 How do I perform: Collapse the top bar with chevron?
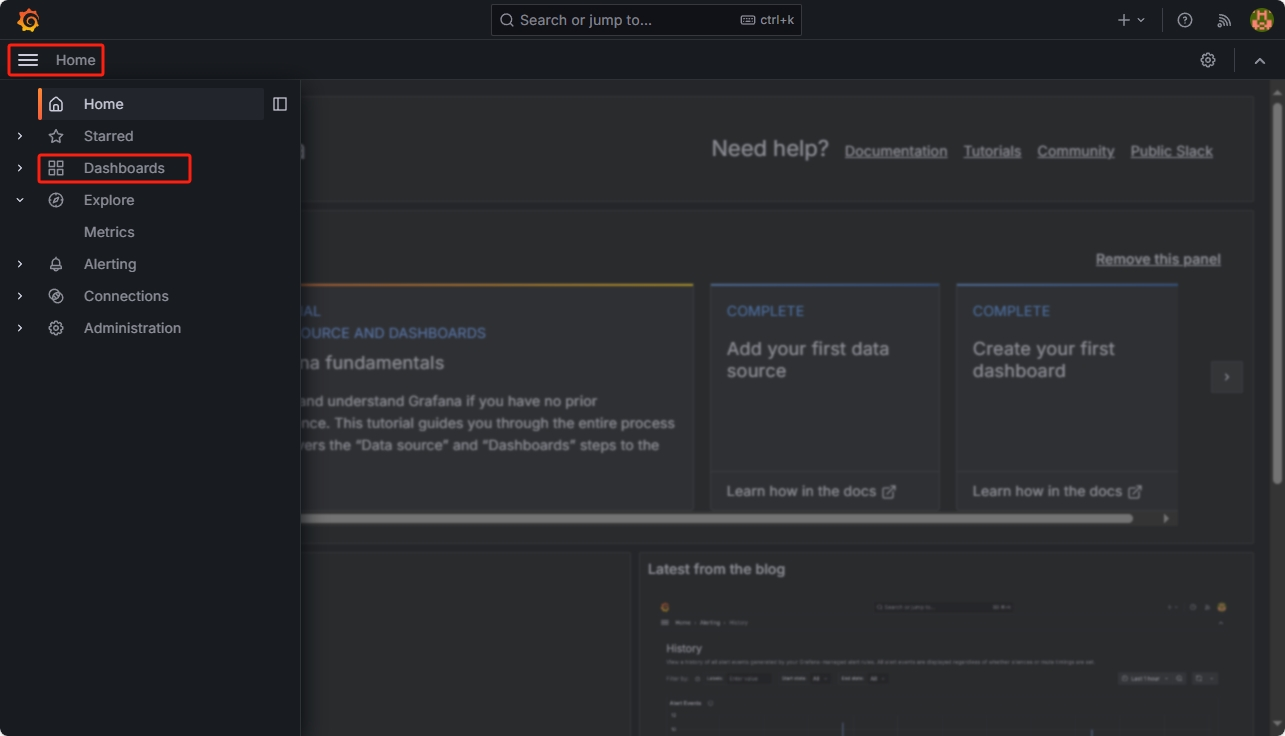tap(1260, 61)
